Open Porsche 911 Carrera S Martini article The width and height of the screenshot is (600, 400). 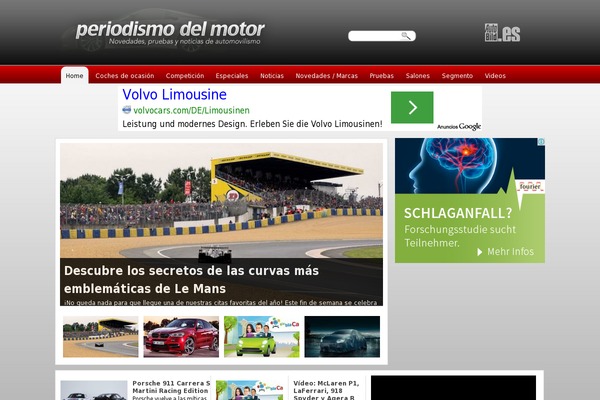pyautogui.click(x=171, y=387)
